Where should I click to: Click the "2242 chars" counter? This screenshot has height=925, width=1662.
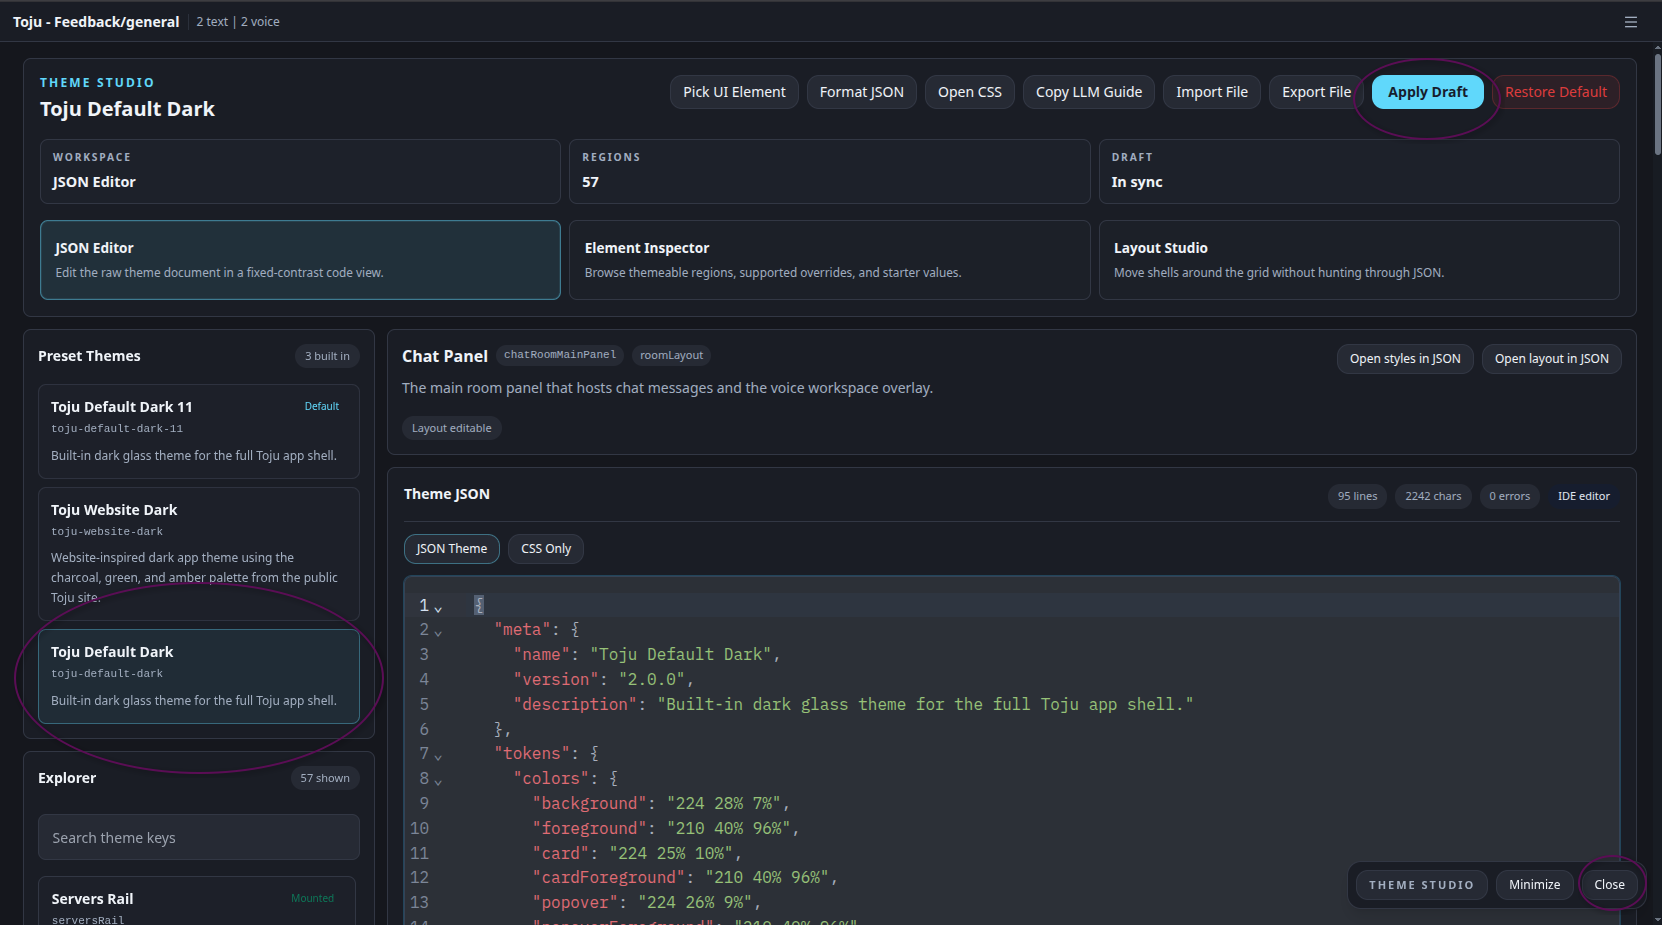(1433, 496)
